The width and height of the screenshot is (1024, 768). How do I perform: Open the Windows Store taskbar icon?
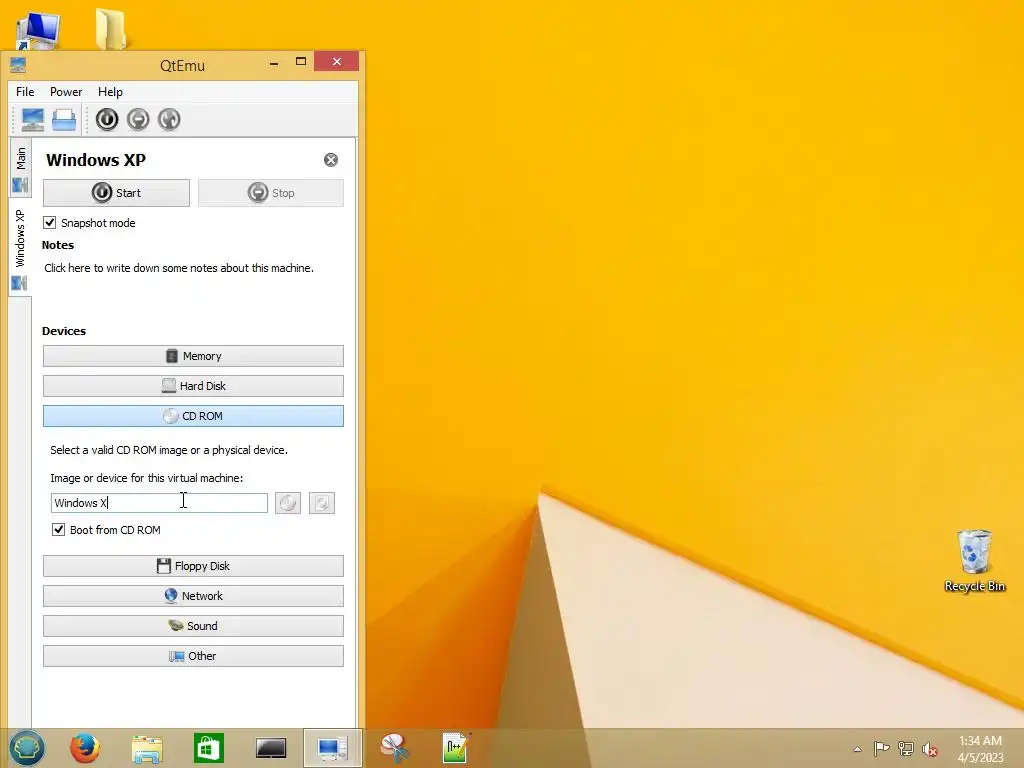(209, 748)
